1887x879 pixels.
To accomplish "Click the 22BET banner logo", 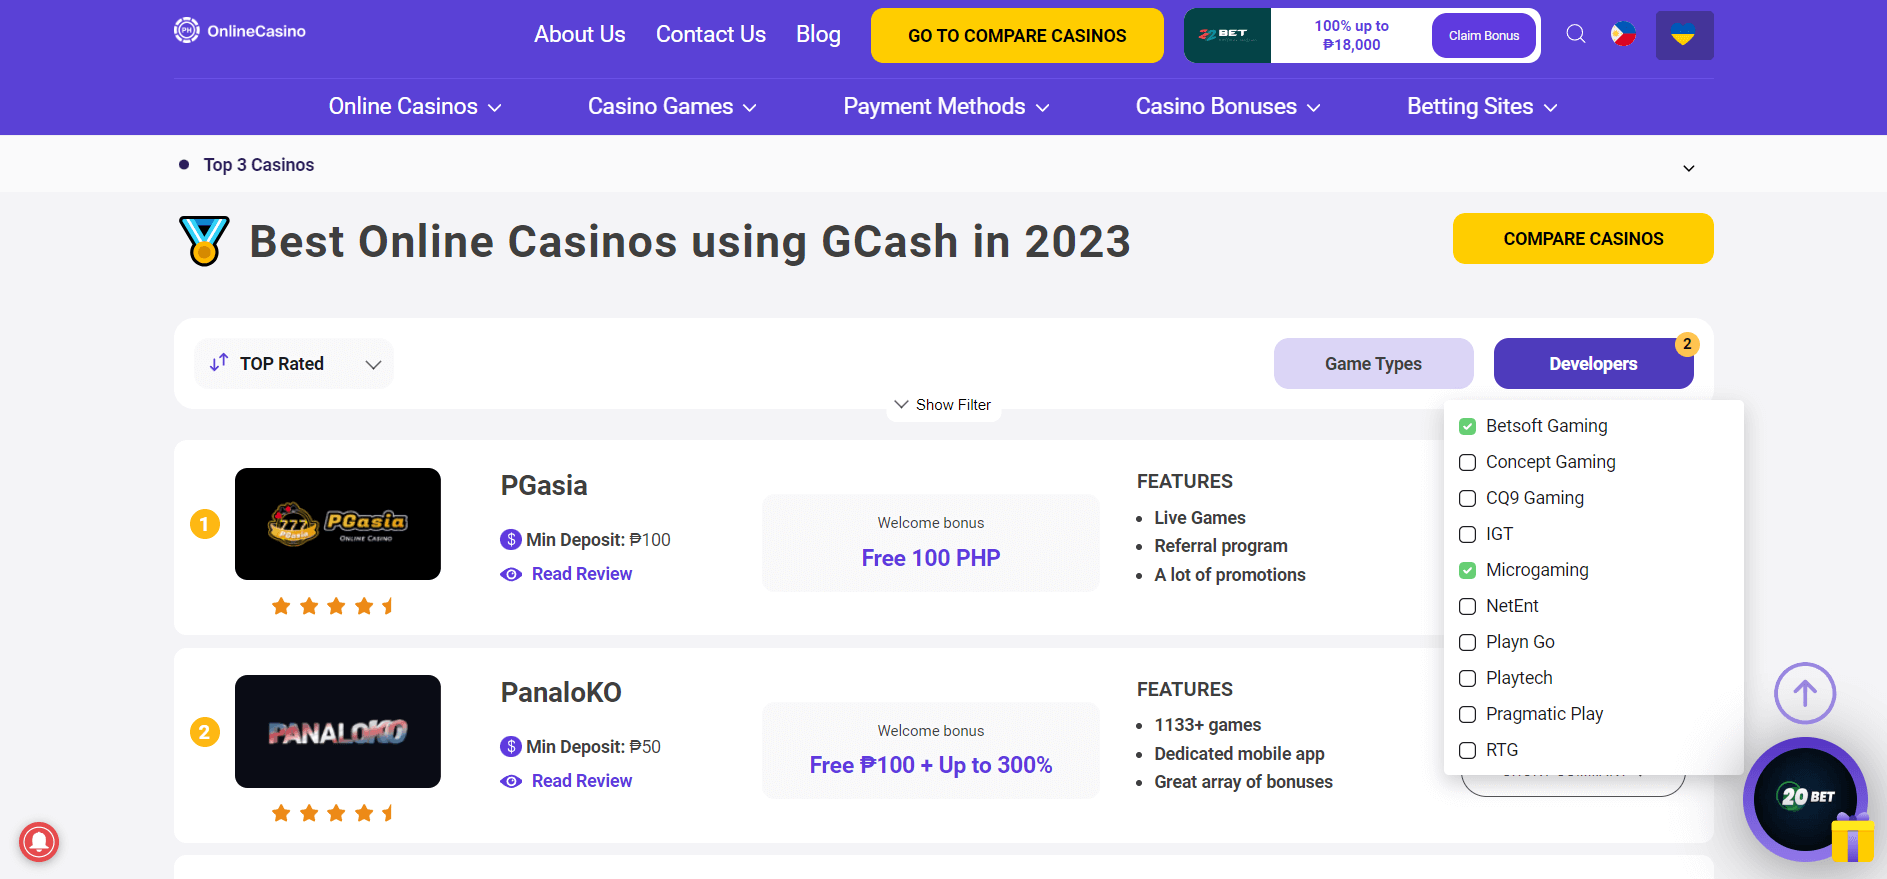I will pyautogui.click(x=1227, y=35).
